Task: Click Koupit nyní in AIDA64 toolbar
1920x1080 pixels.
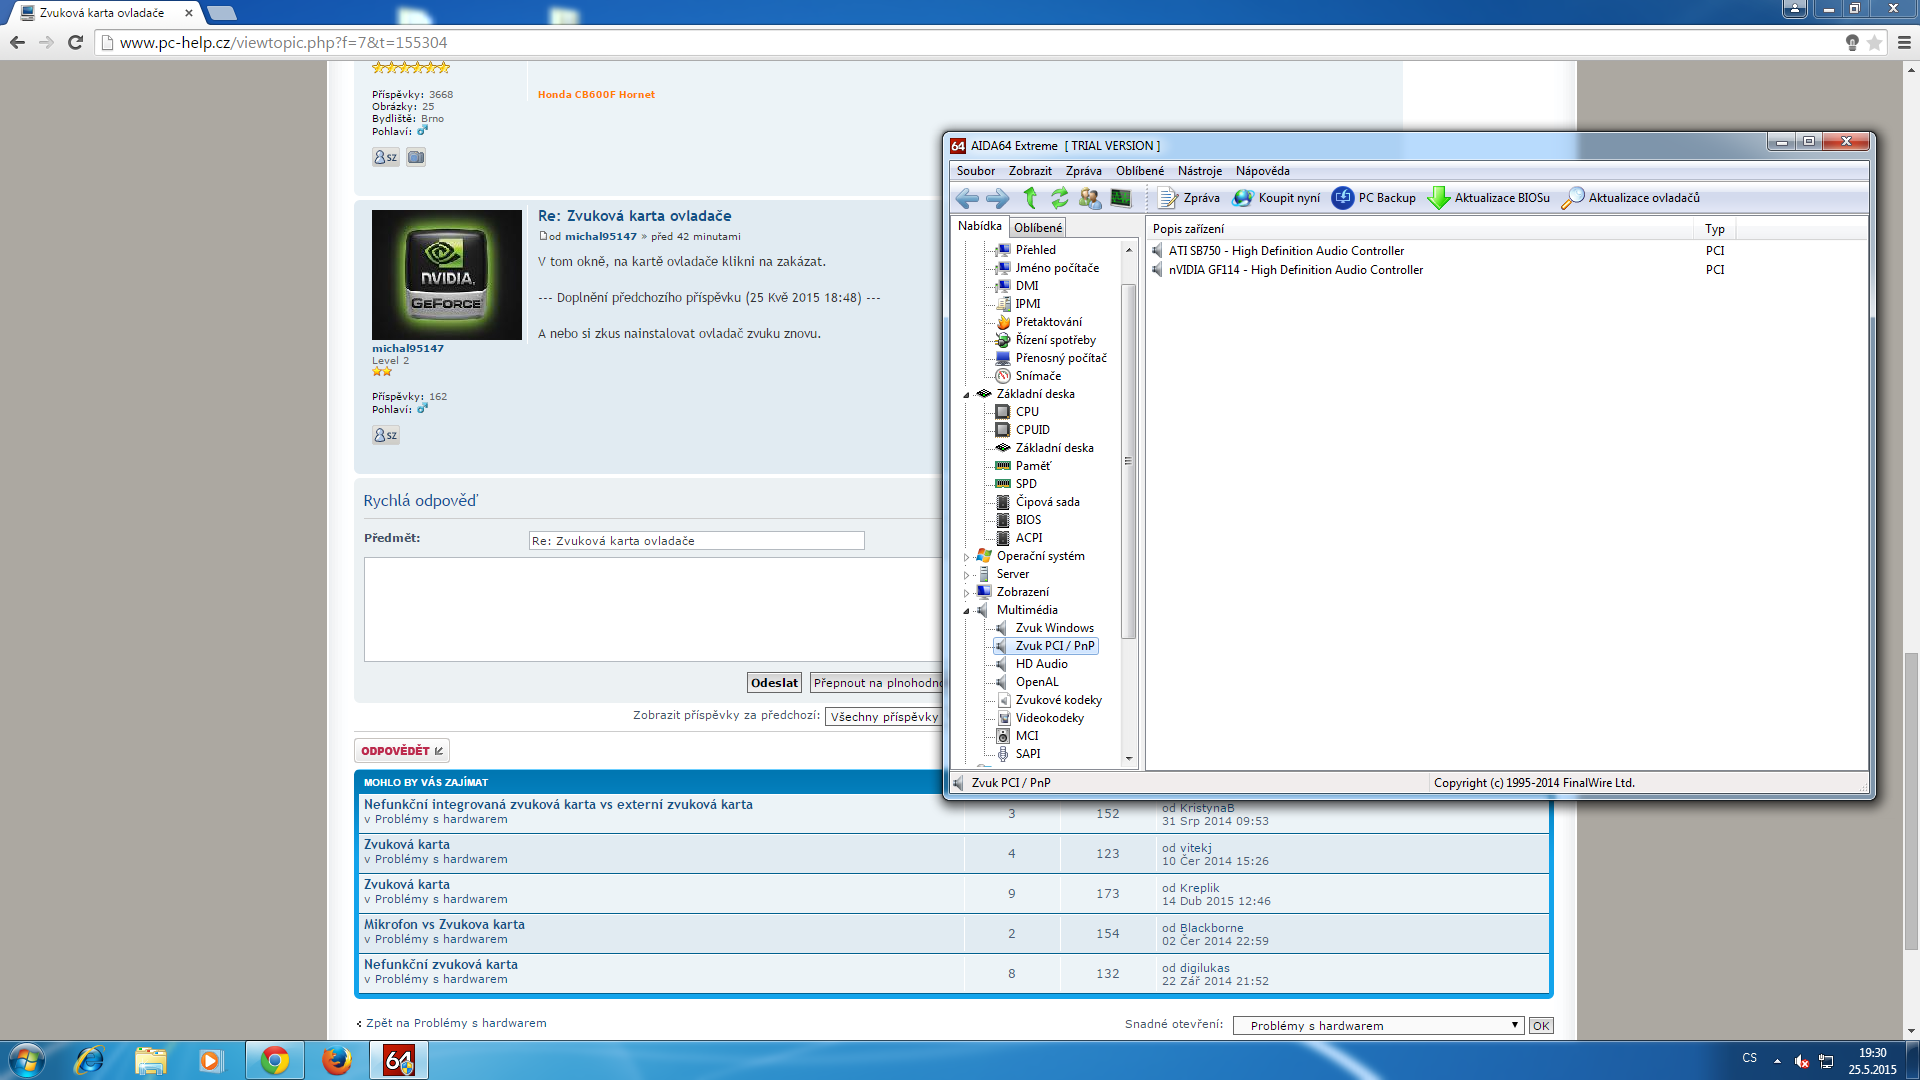Action: (1276, 198)
